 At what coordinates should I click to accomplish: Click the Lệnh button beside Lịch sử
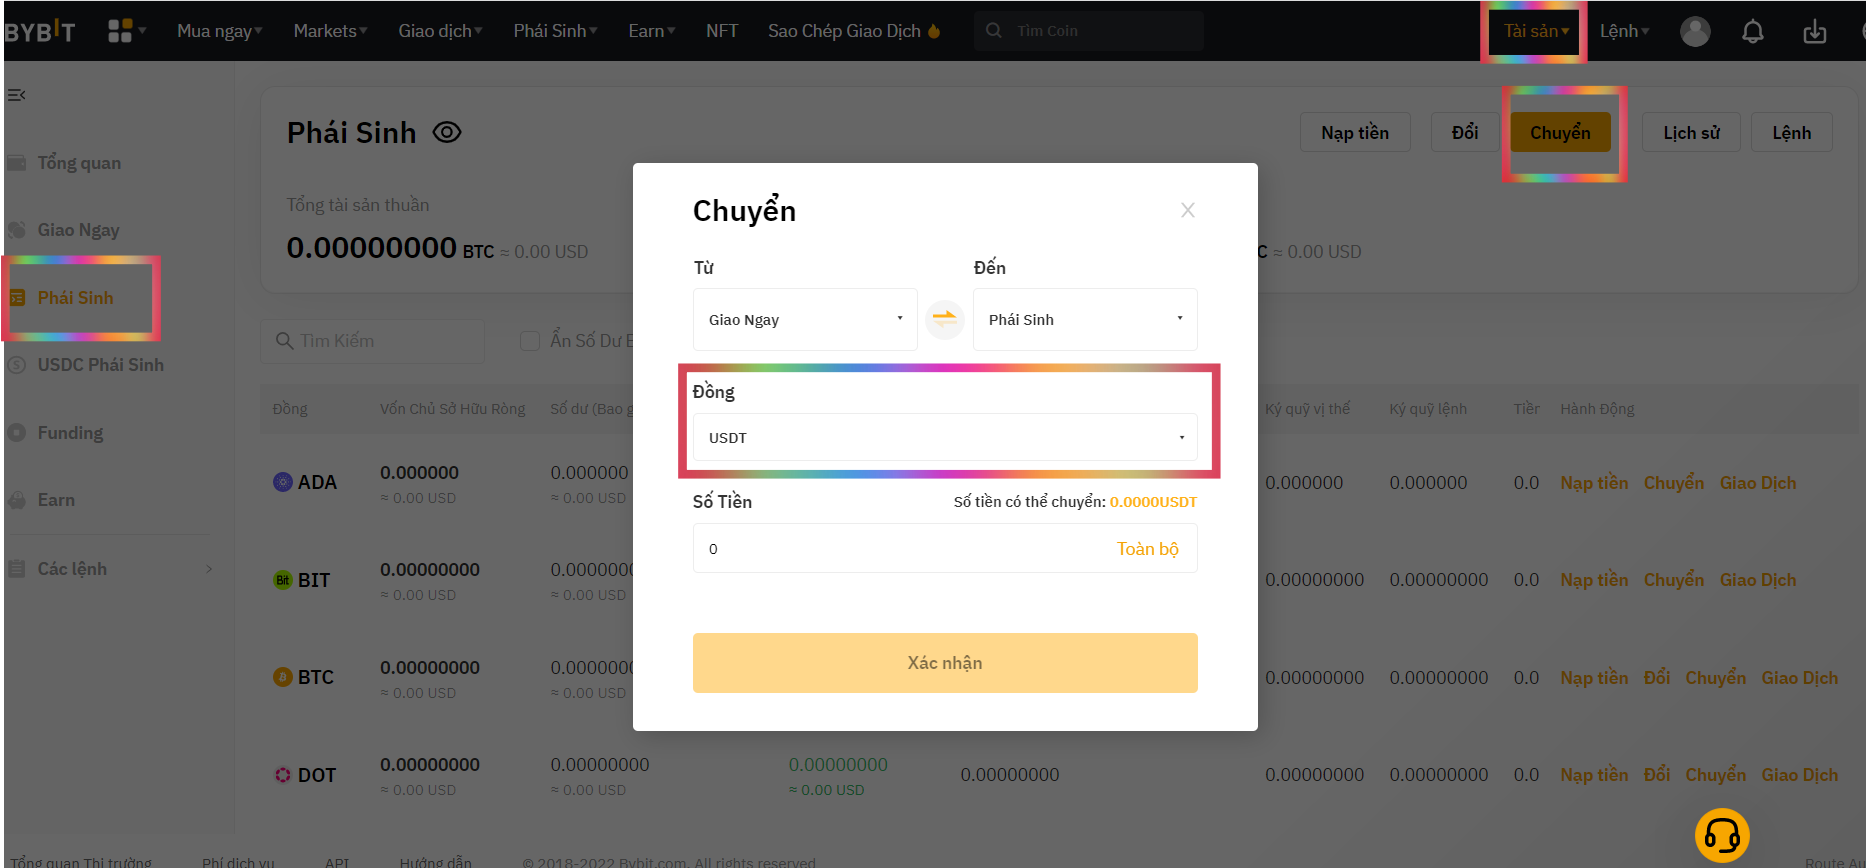point(1791,132)
